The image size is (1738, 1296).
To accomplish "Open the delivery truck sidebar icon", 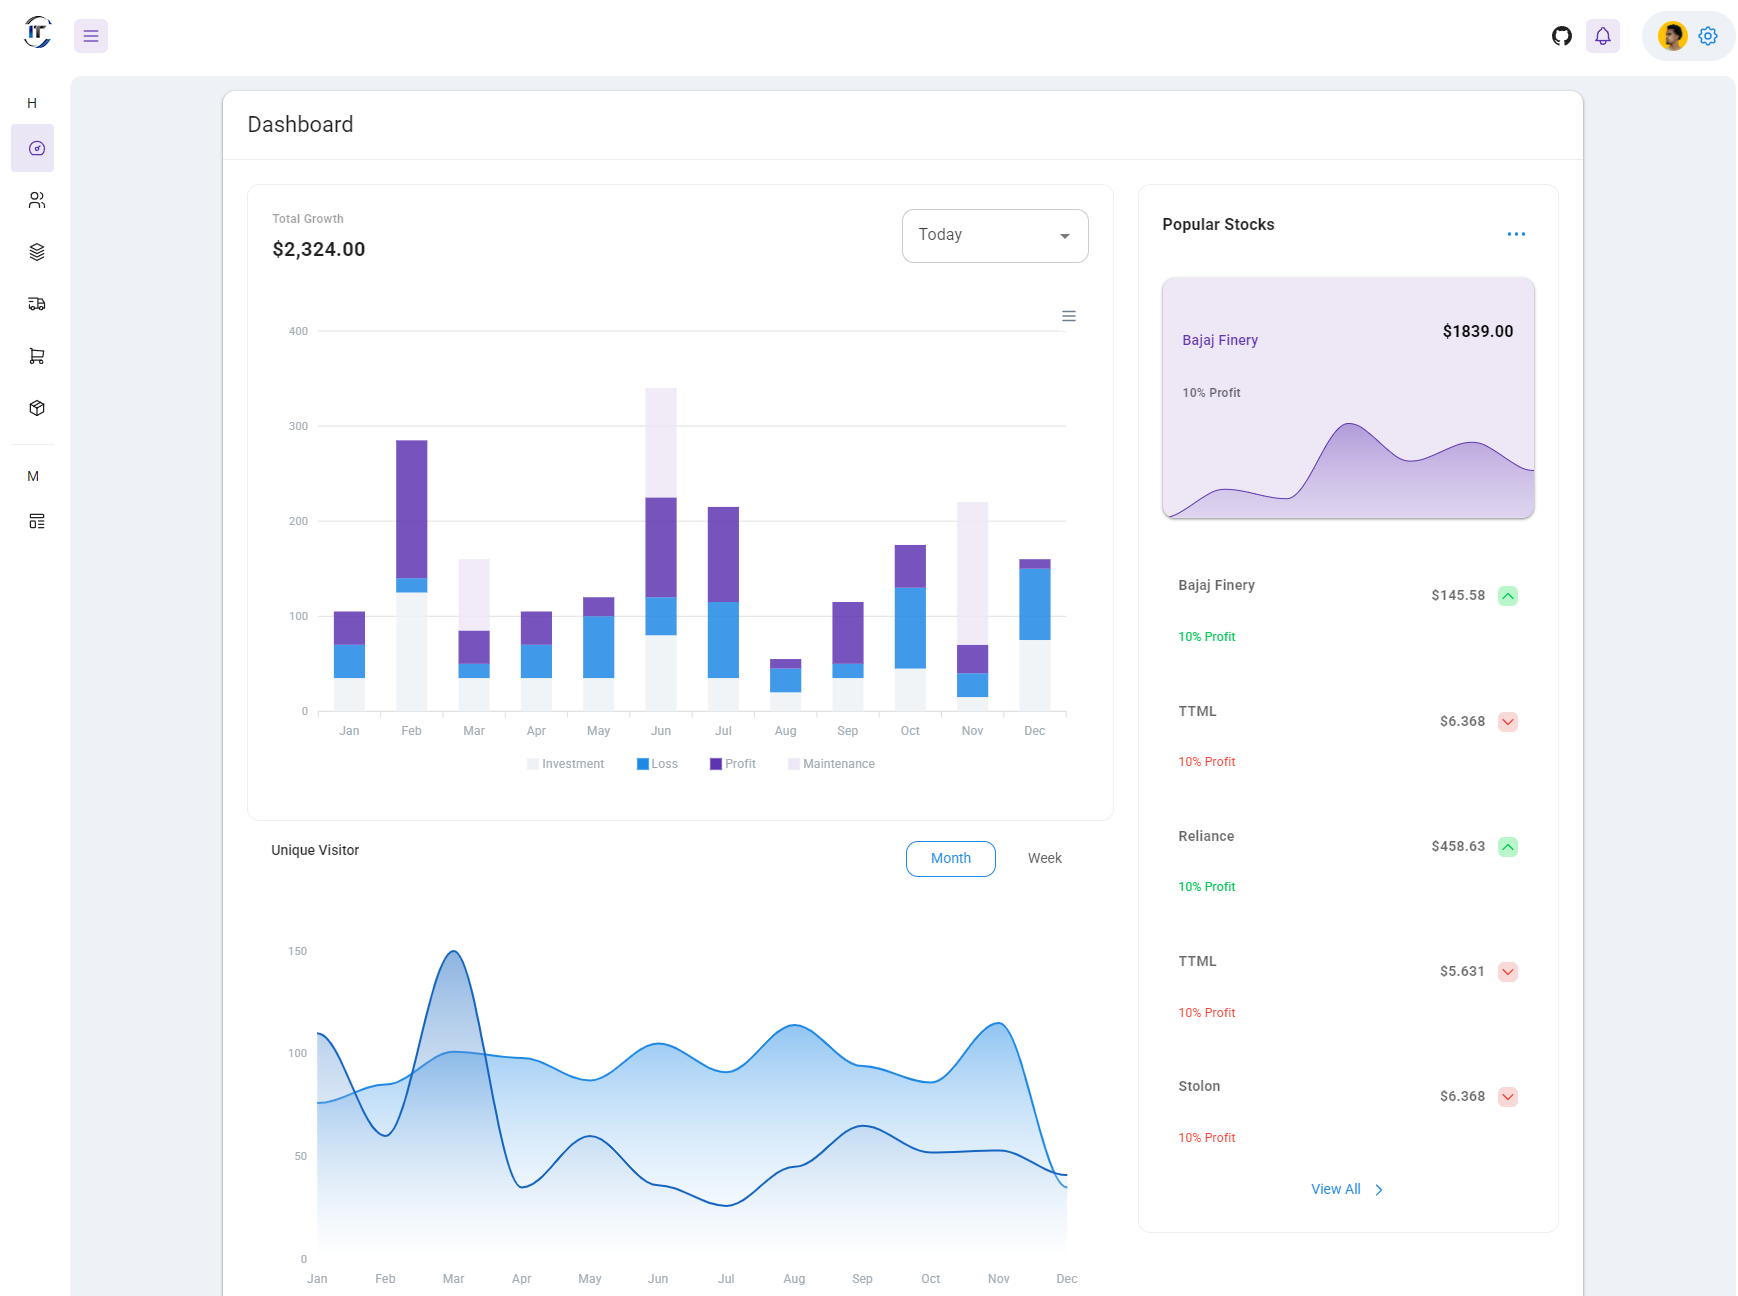I will (37, 304).
